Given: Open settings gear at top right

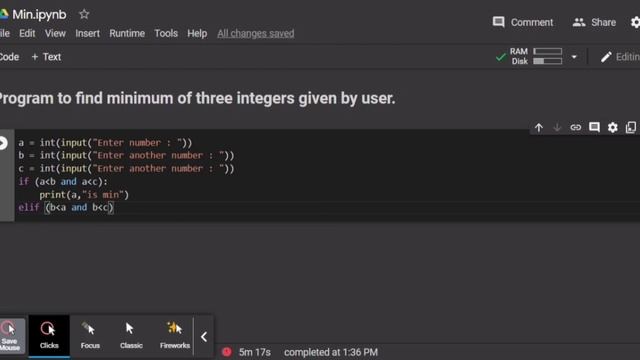Looking at the screenshot, I should coord(635,22).
